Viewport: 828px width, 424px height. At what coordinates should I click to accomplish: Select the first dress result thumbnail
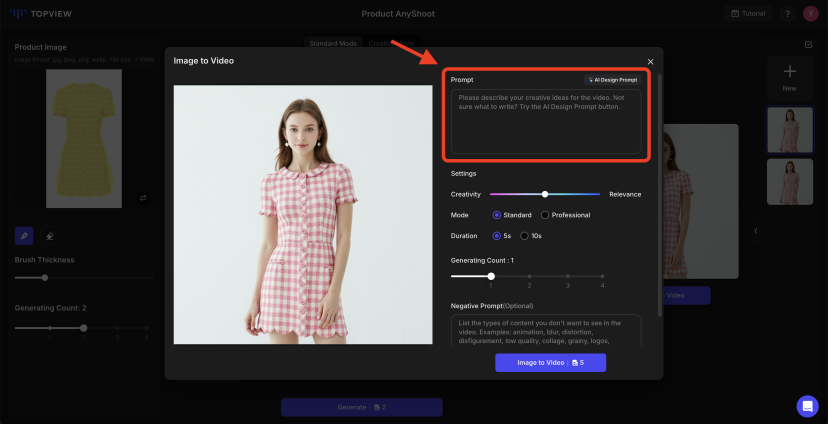(790, 129)
